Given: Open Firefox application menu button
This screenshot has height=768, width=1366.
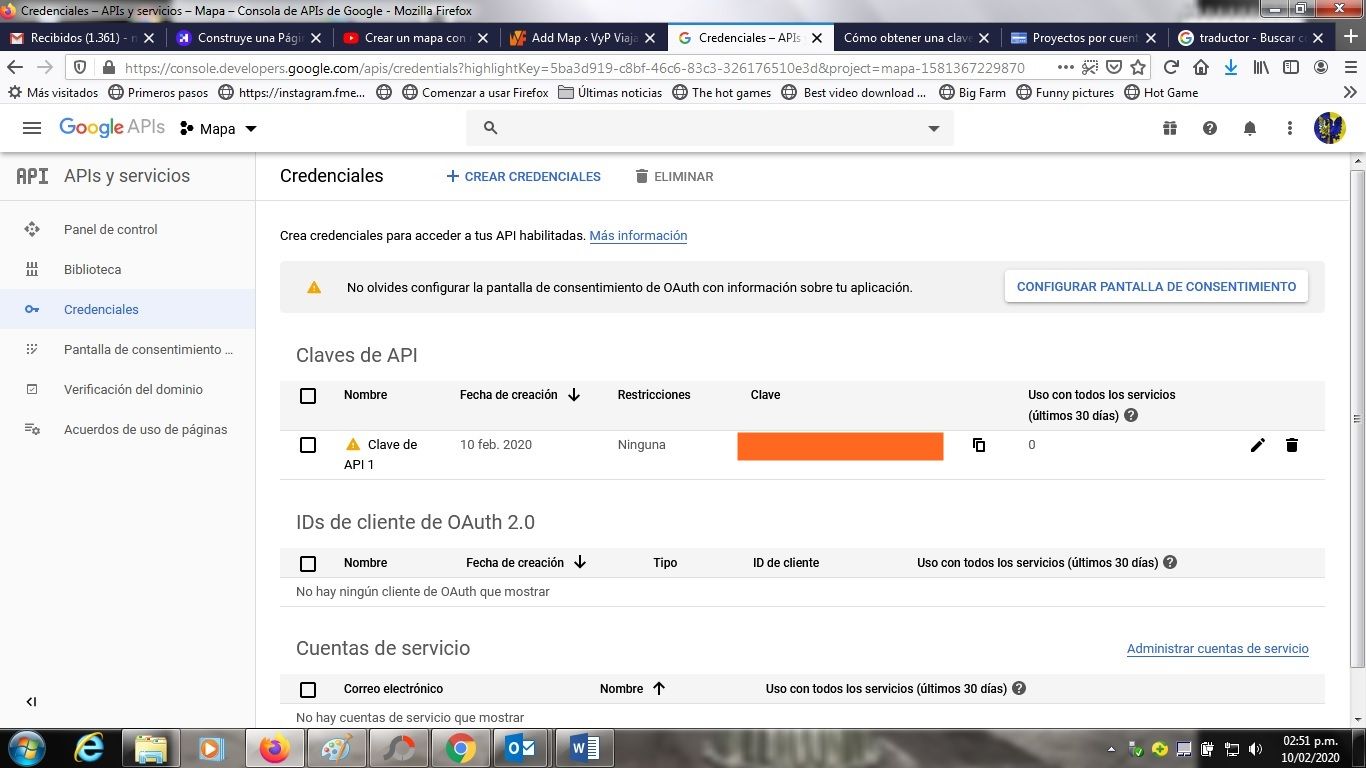Looking at the screenshot, I should [x=1350, y=67].
